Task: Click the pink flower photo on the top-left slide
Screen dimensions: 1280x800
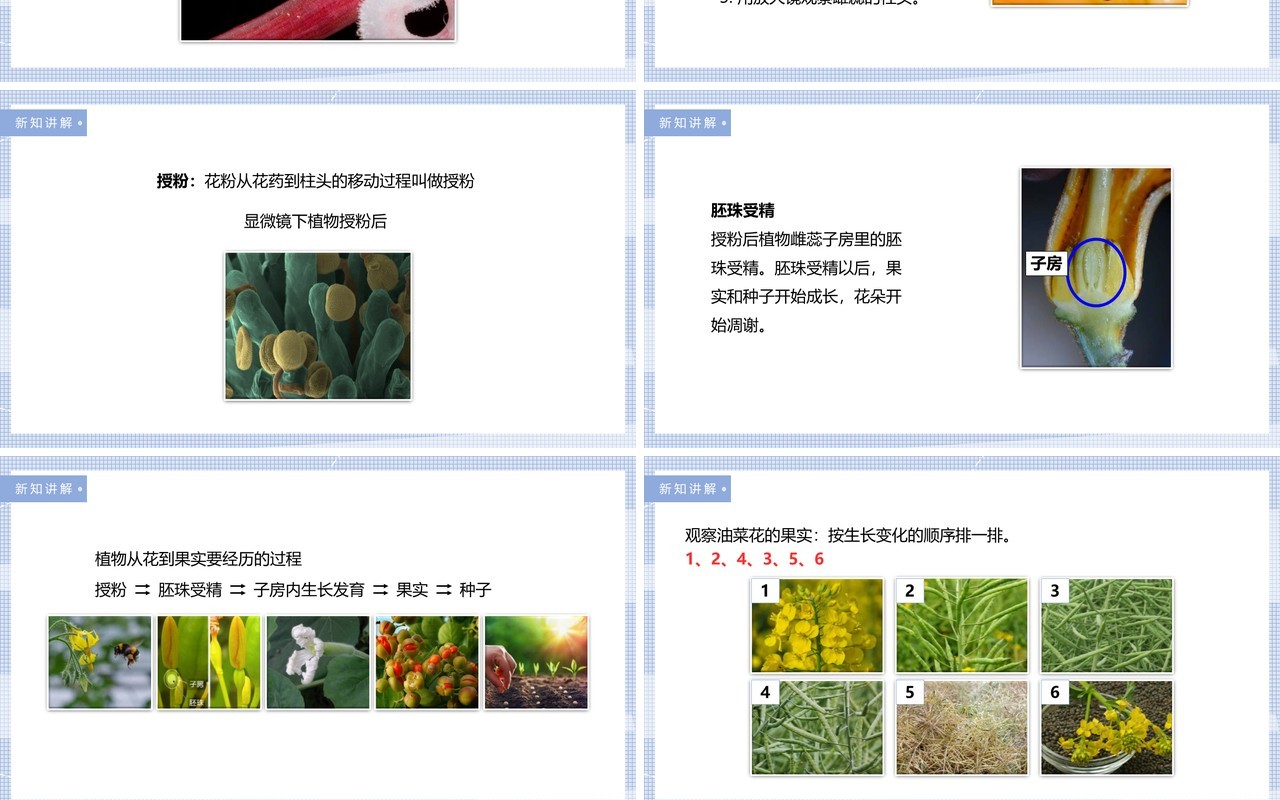Action: pos(318,20)
